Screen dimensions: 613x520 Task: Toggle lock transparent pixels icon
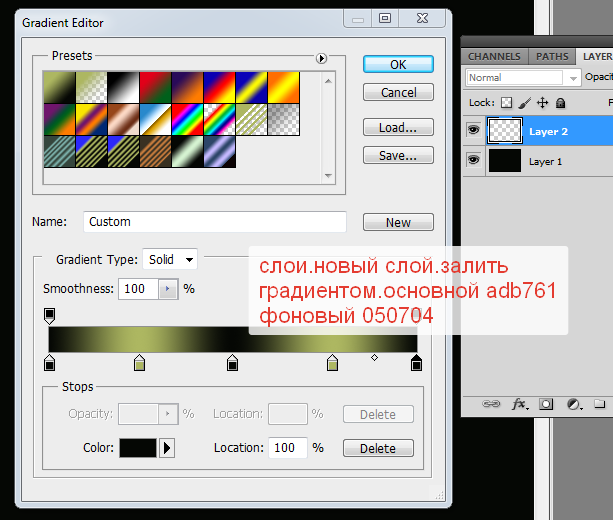tap(507, 103)
